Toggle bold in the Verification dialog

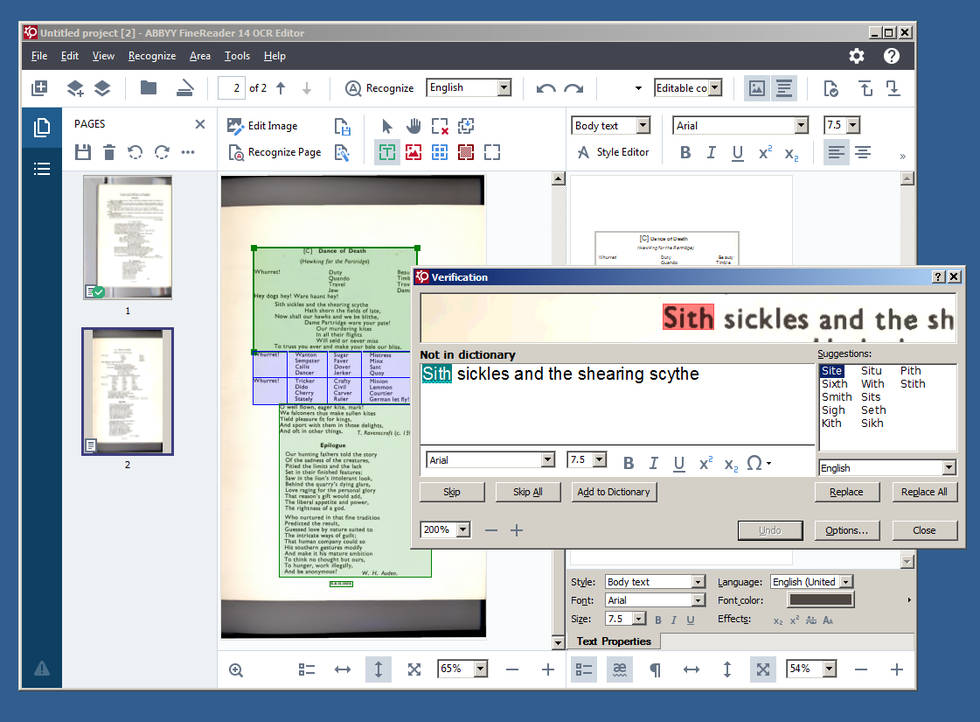coord(628,463)
